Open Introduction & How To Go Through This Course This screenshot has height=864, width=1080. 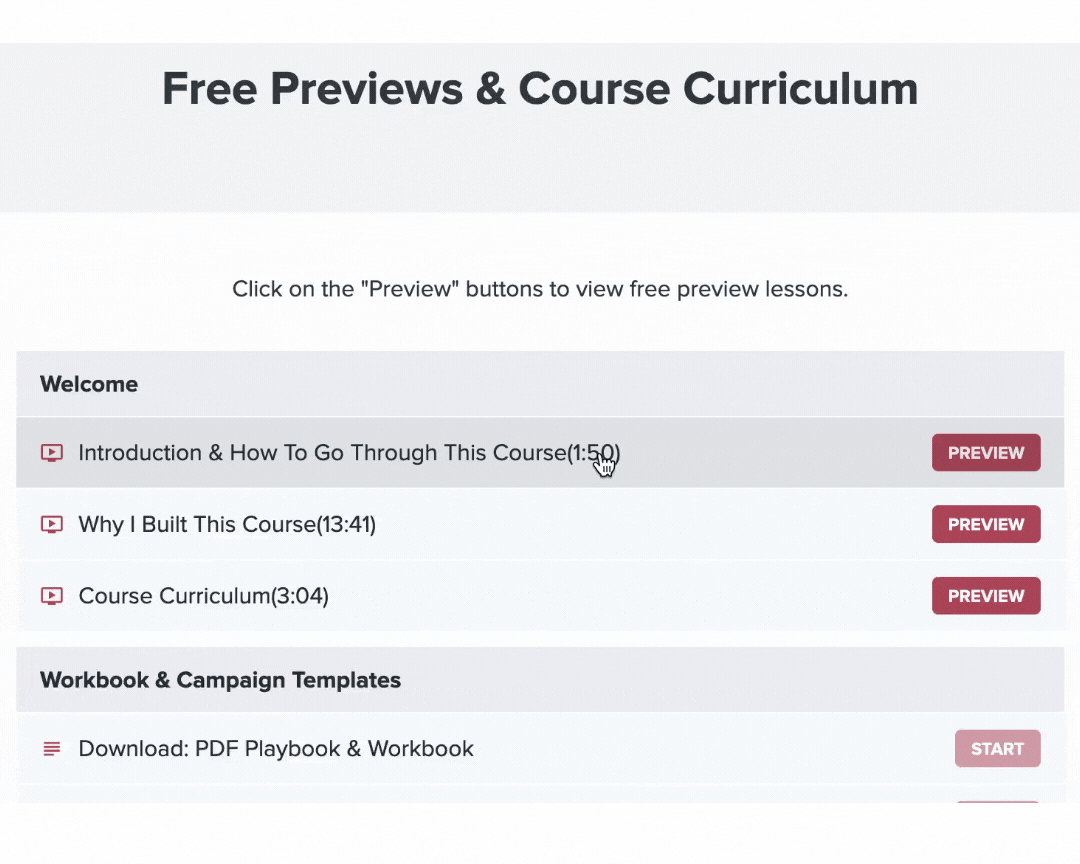pyautogui.click(x=349, y=453)
